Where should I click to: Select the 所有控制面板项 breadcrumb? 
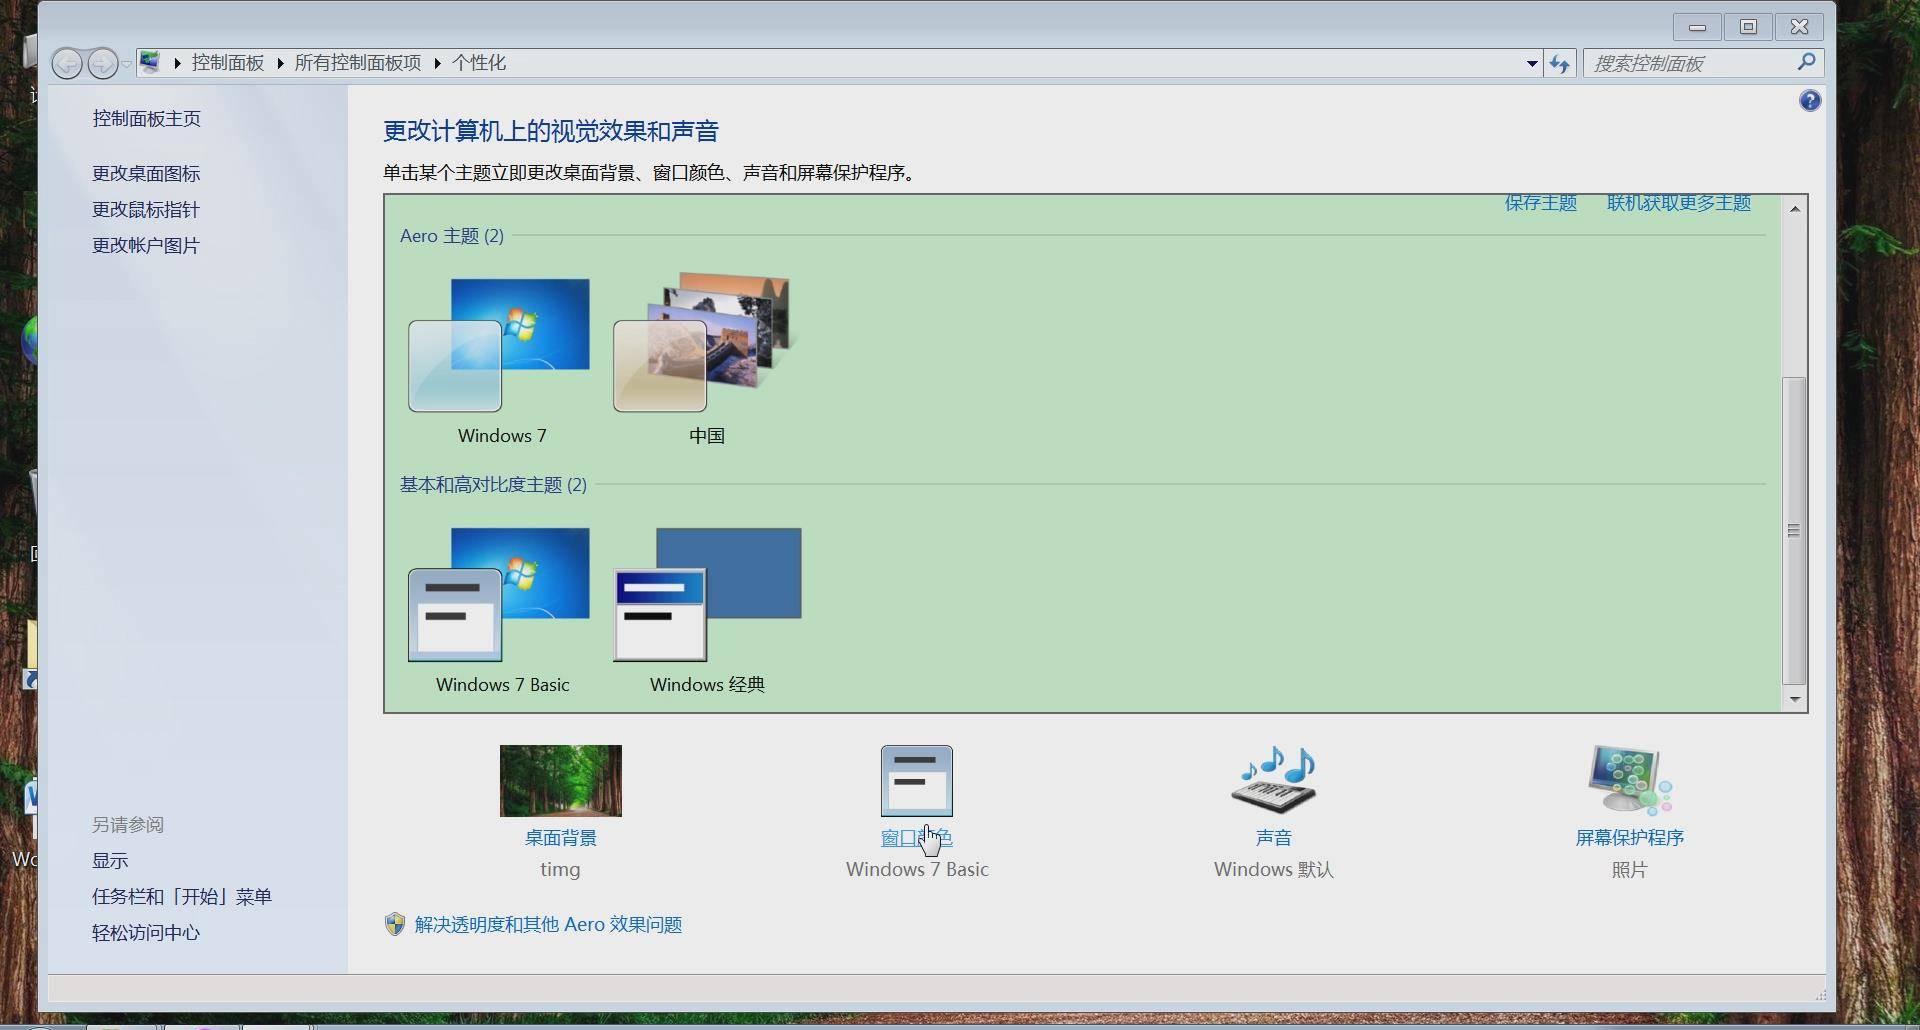[x=358, y=63]
